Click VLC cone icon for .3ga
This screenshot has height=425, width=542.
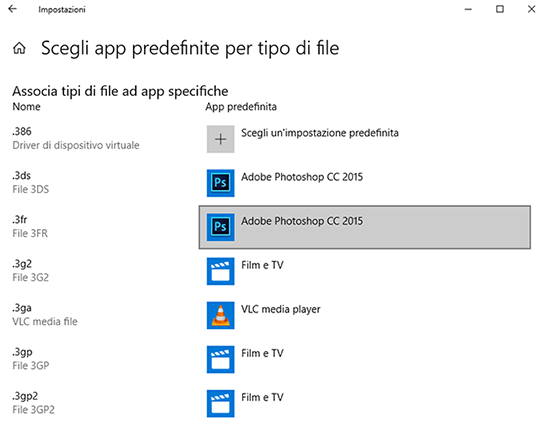click(221, 315)
